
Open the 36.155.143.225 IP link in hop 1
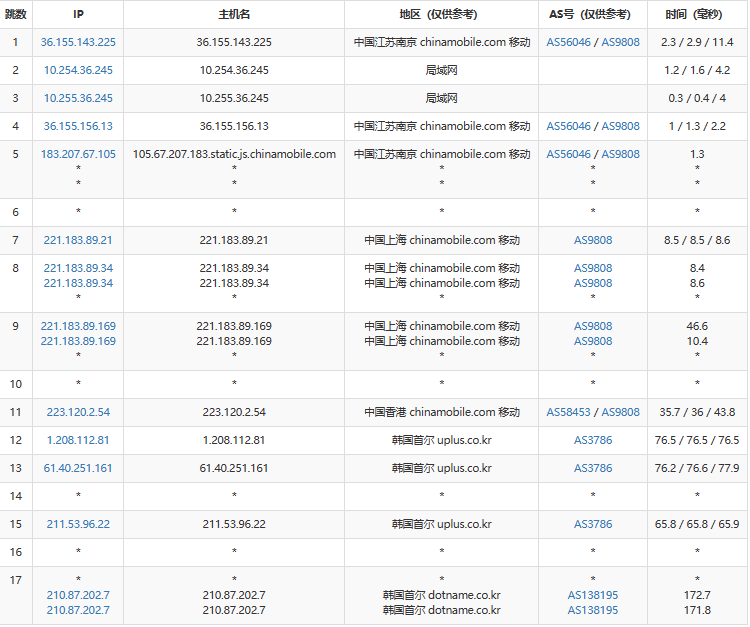[x=78, y=42]
